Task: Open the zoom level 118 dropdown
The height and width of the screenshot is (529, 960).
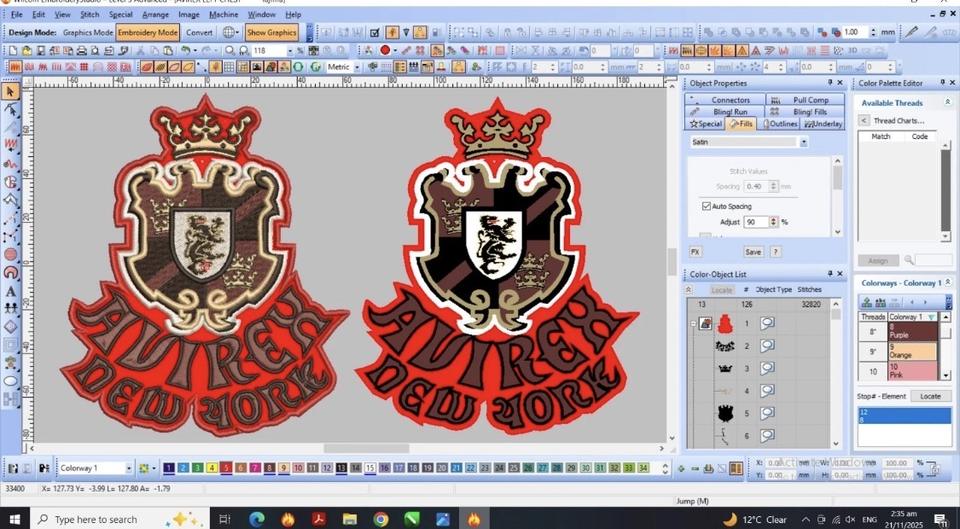Action: (x=291, y=50)
